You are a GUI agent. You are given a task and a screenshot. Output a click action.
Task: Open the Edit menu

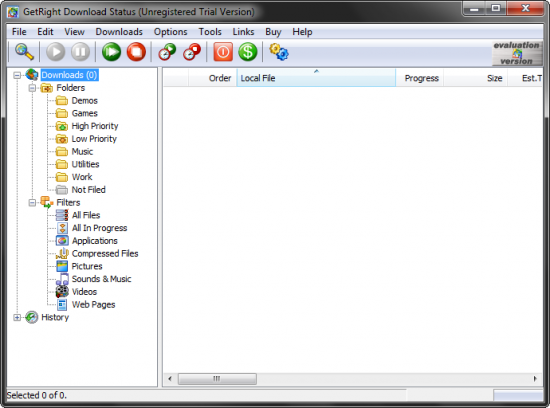[x=45, y=32]
